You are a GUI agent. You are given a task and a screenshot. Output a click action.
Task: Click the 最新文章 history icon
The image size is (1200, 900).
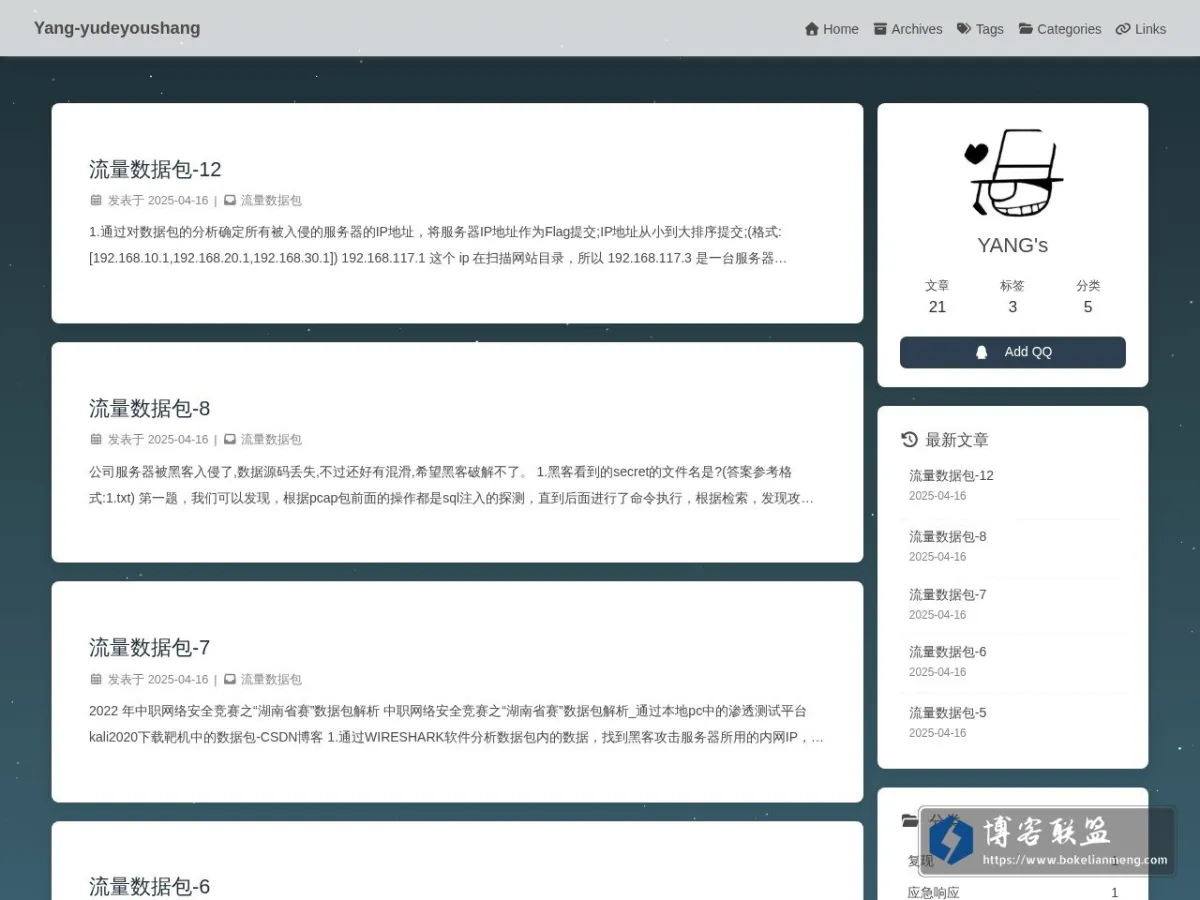909,439
